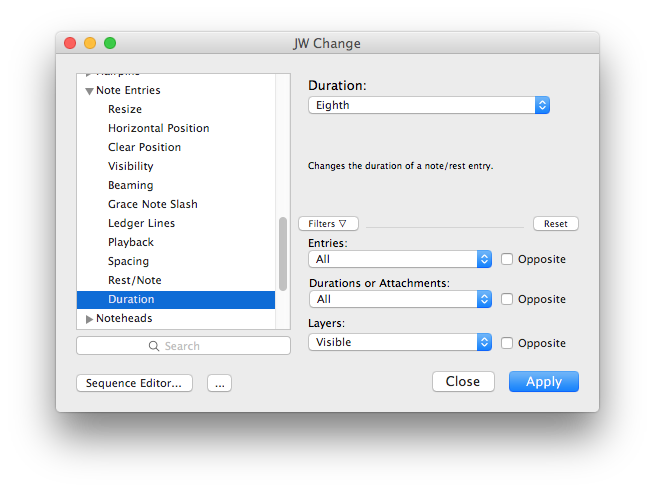The image size is (655, 492).
Task: Select Resize in the Note Entries list
Action: [x=125, y=109]
